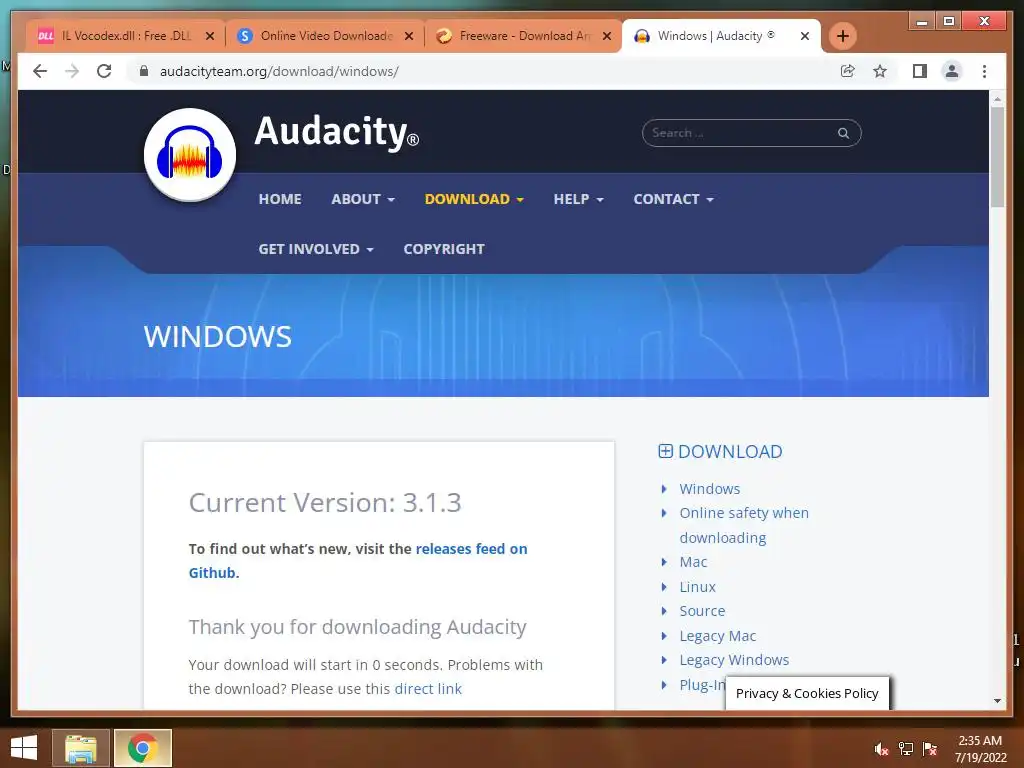Open Legacy Windows link in sidebar
The height and width of the screenshot is (768, 1024).
(734, 660)
